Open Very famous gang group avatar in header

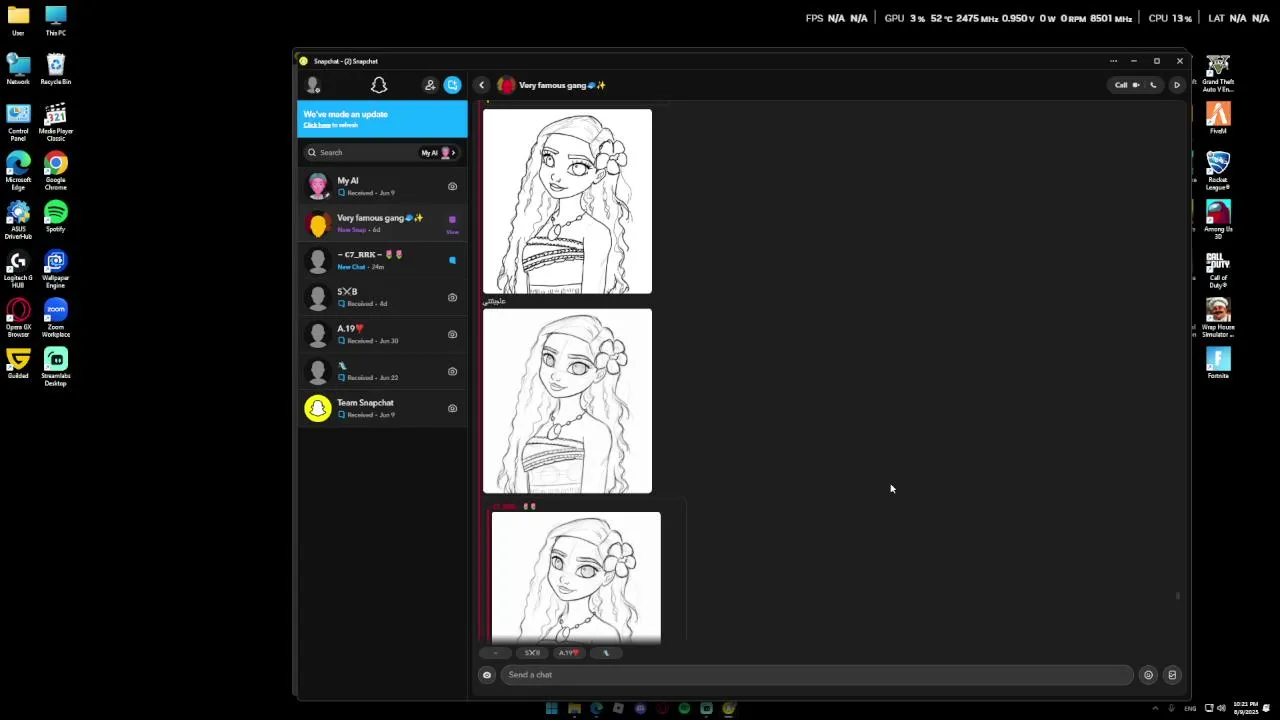[506, 85]
